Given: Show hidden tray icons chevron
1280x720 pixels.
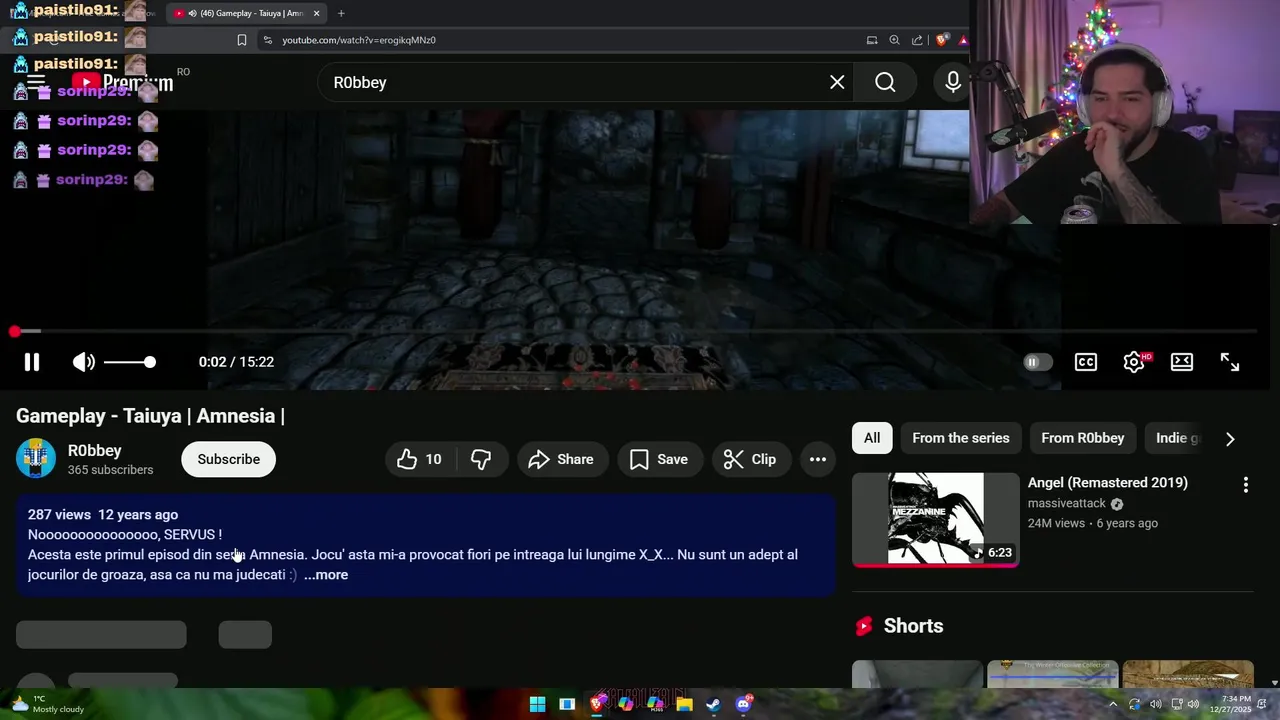Looking at the screenshot, I should [x=1113, y=704].
